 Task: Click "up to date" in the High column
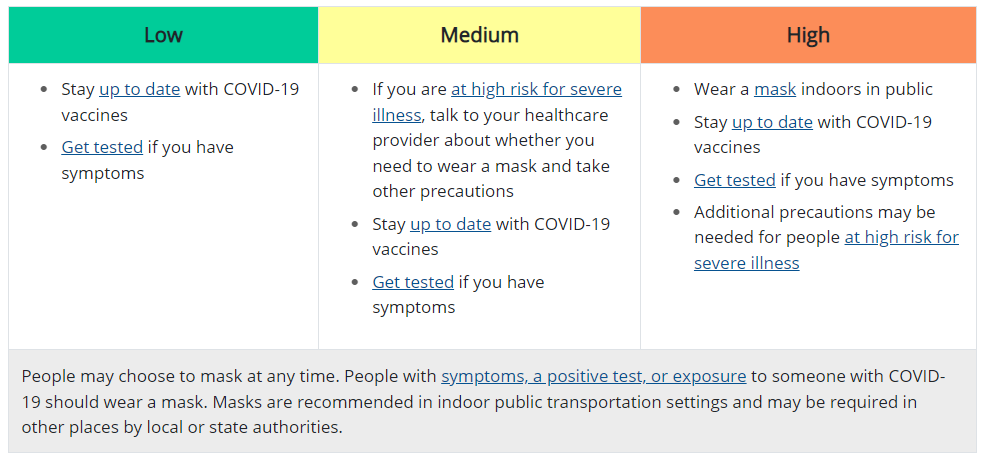(772, 122)
